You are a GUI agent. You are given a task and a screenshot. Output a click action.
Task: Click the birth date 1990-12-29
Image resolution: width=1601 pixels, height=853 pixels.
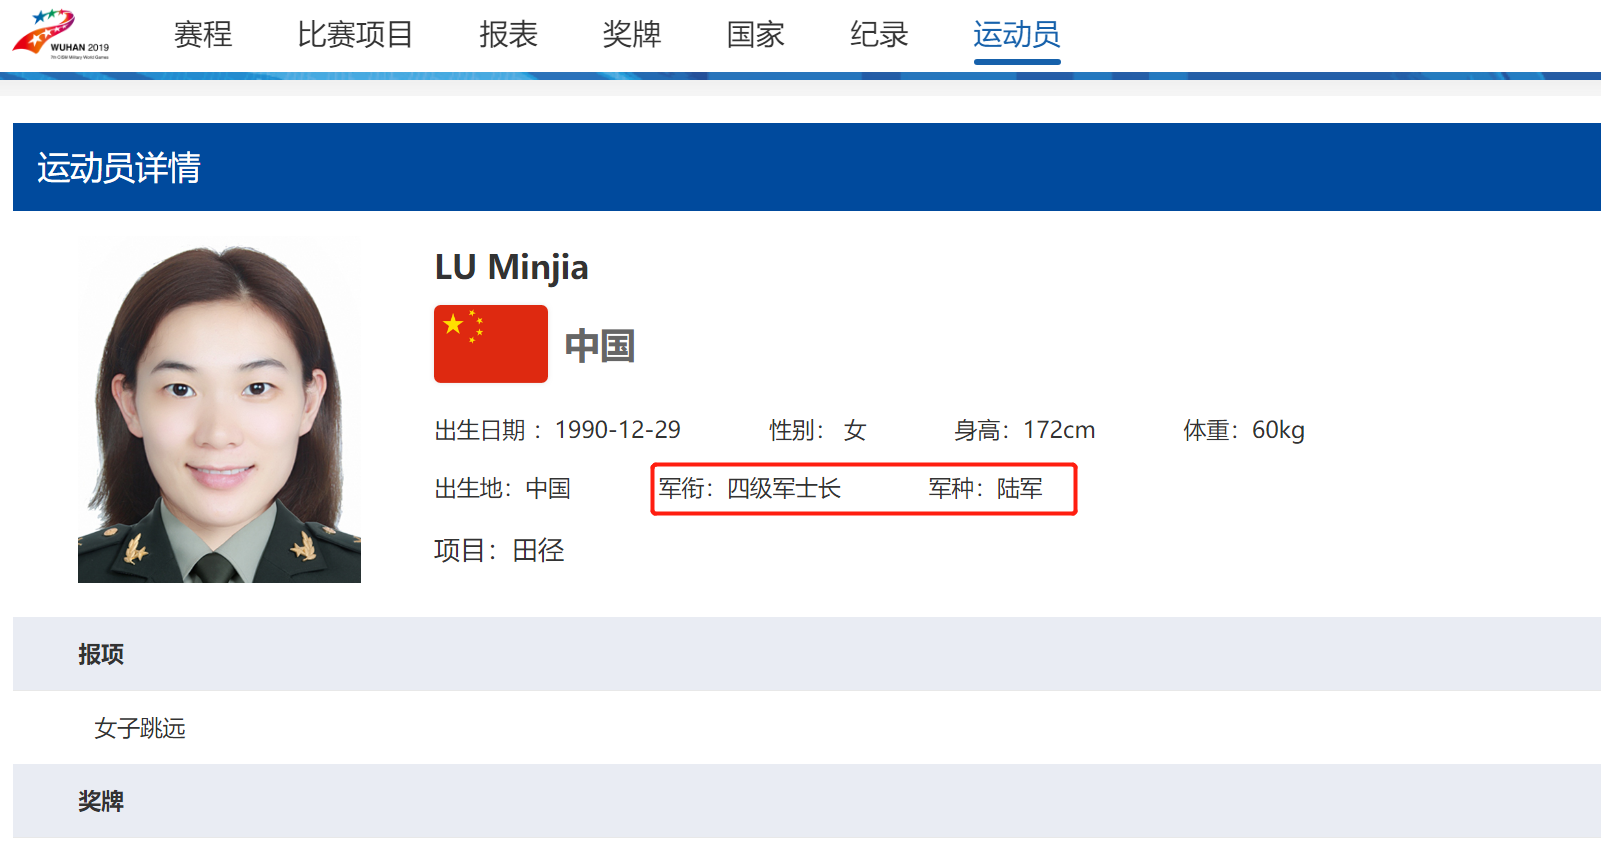[x=617, y=430]
